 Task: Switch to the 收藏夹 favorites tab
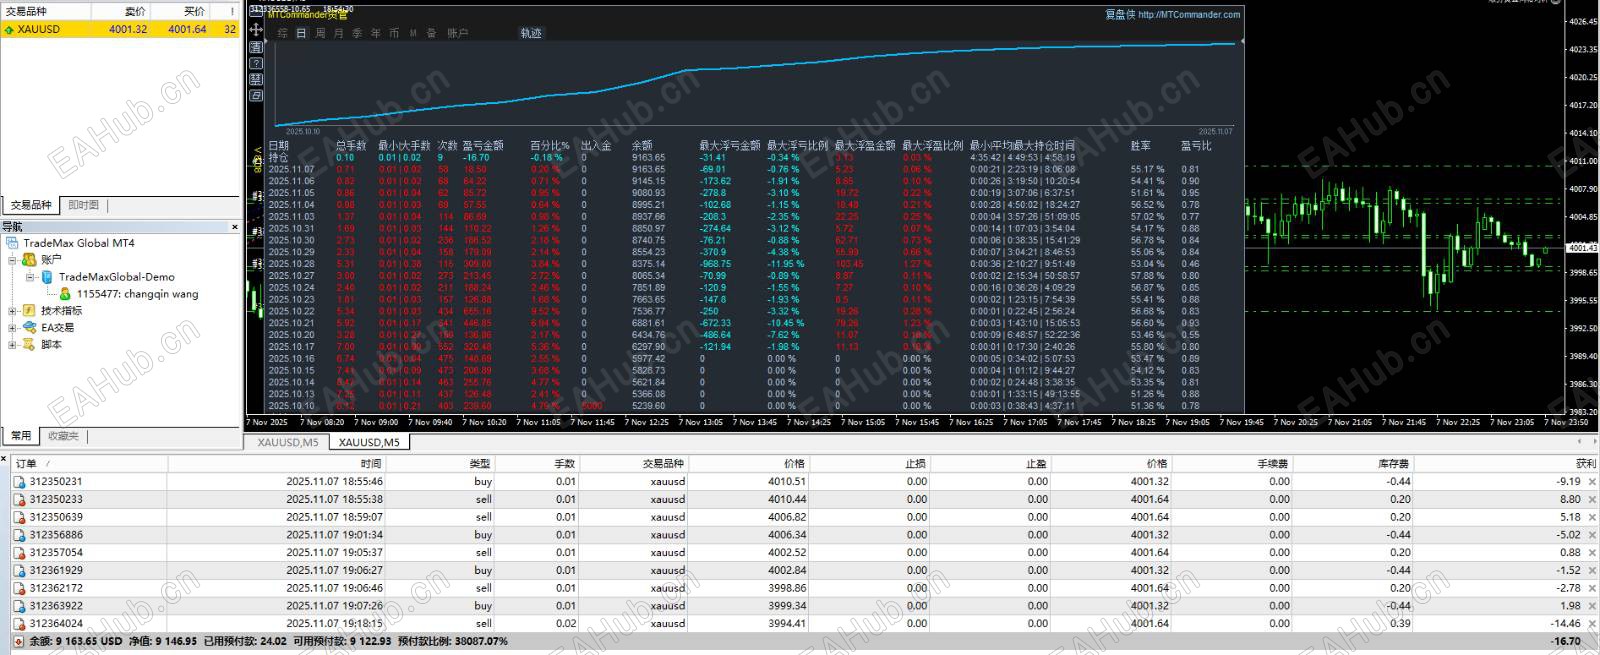[63, 436]
